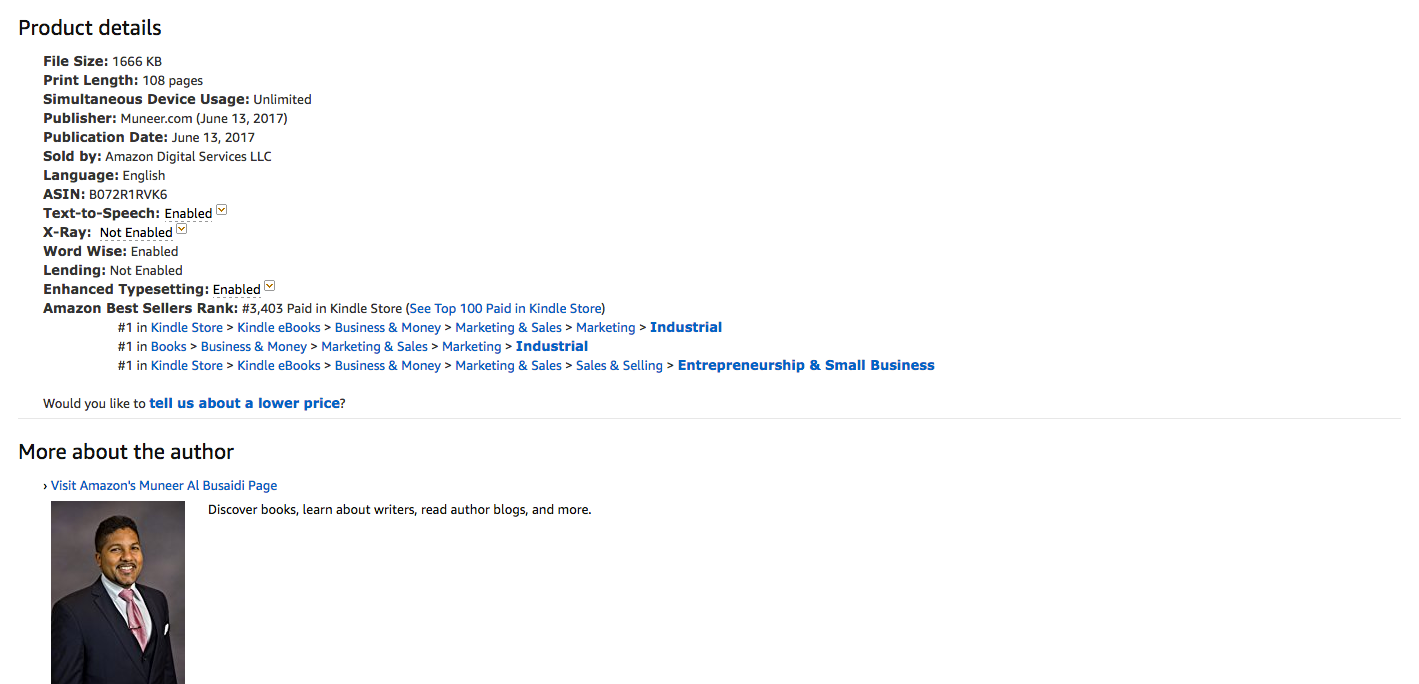The height and width of the screenshot is (684, 1419).
Task: Expand the Enhanced Typesetting info dropdown arrow
Action: pyautogui.click(x=269, y=286)
